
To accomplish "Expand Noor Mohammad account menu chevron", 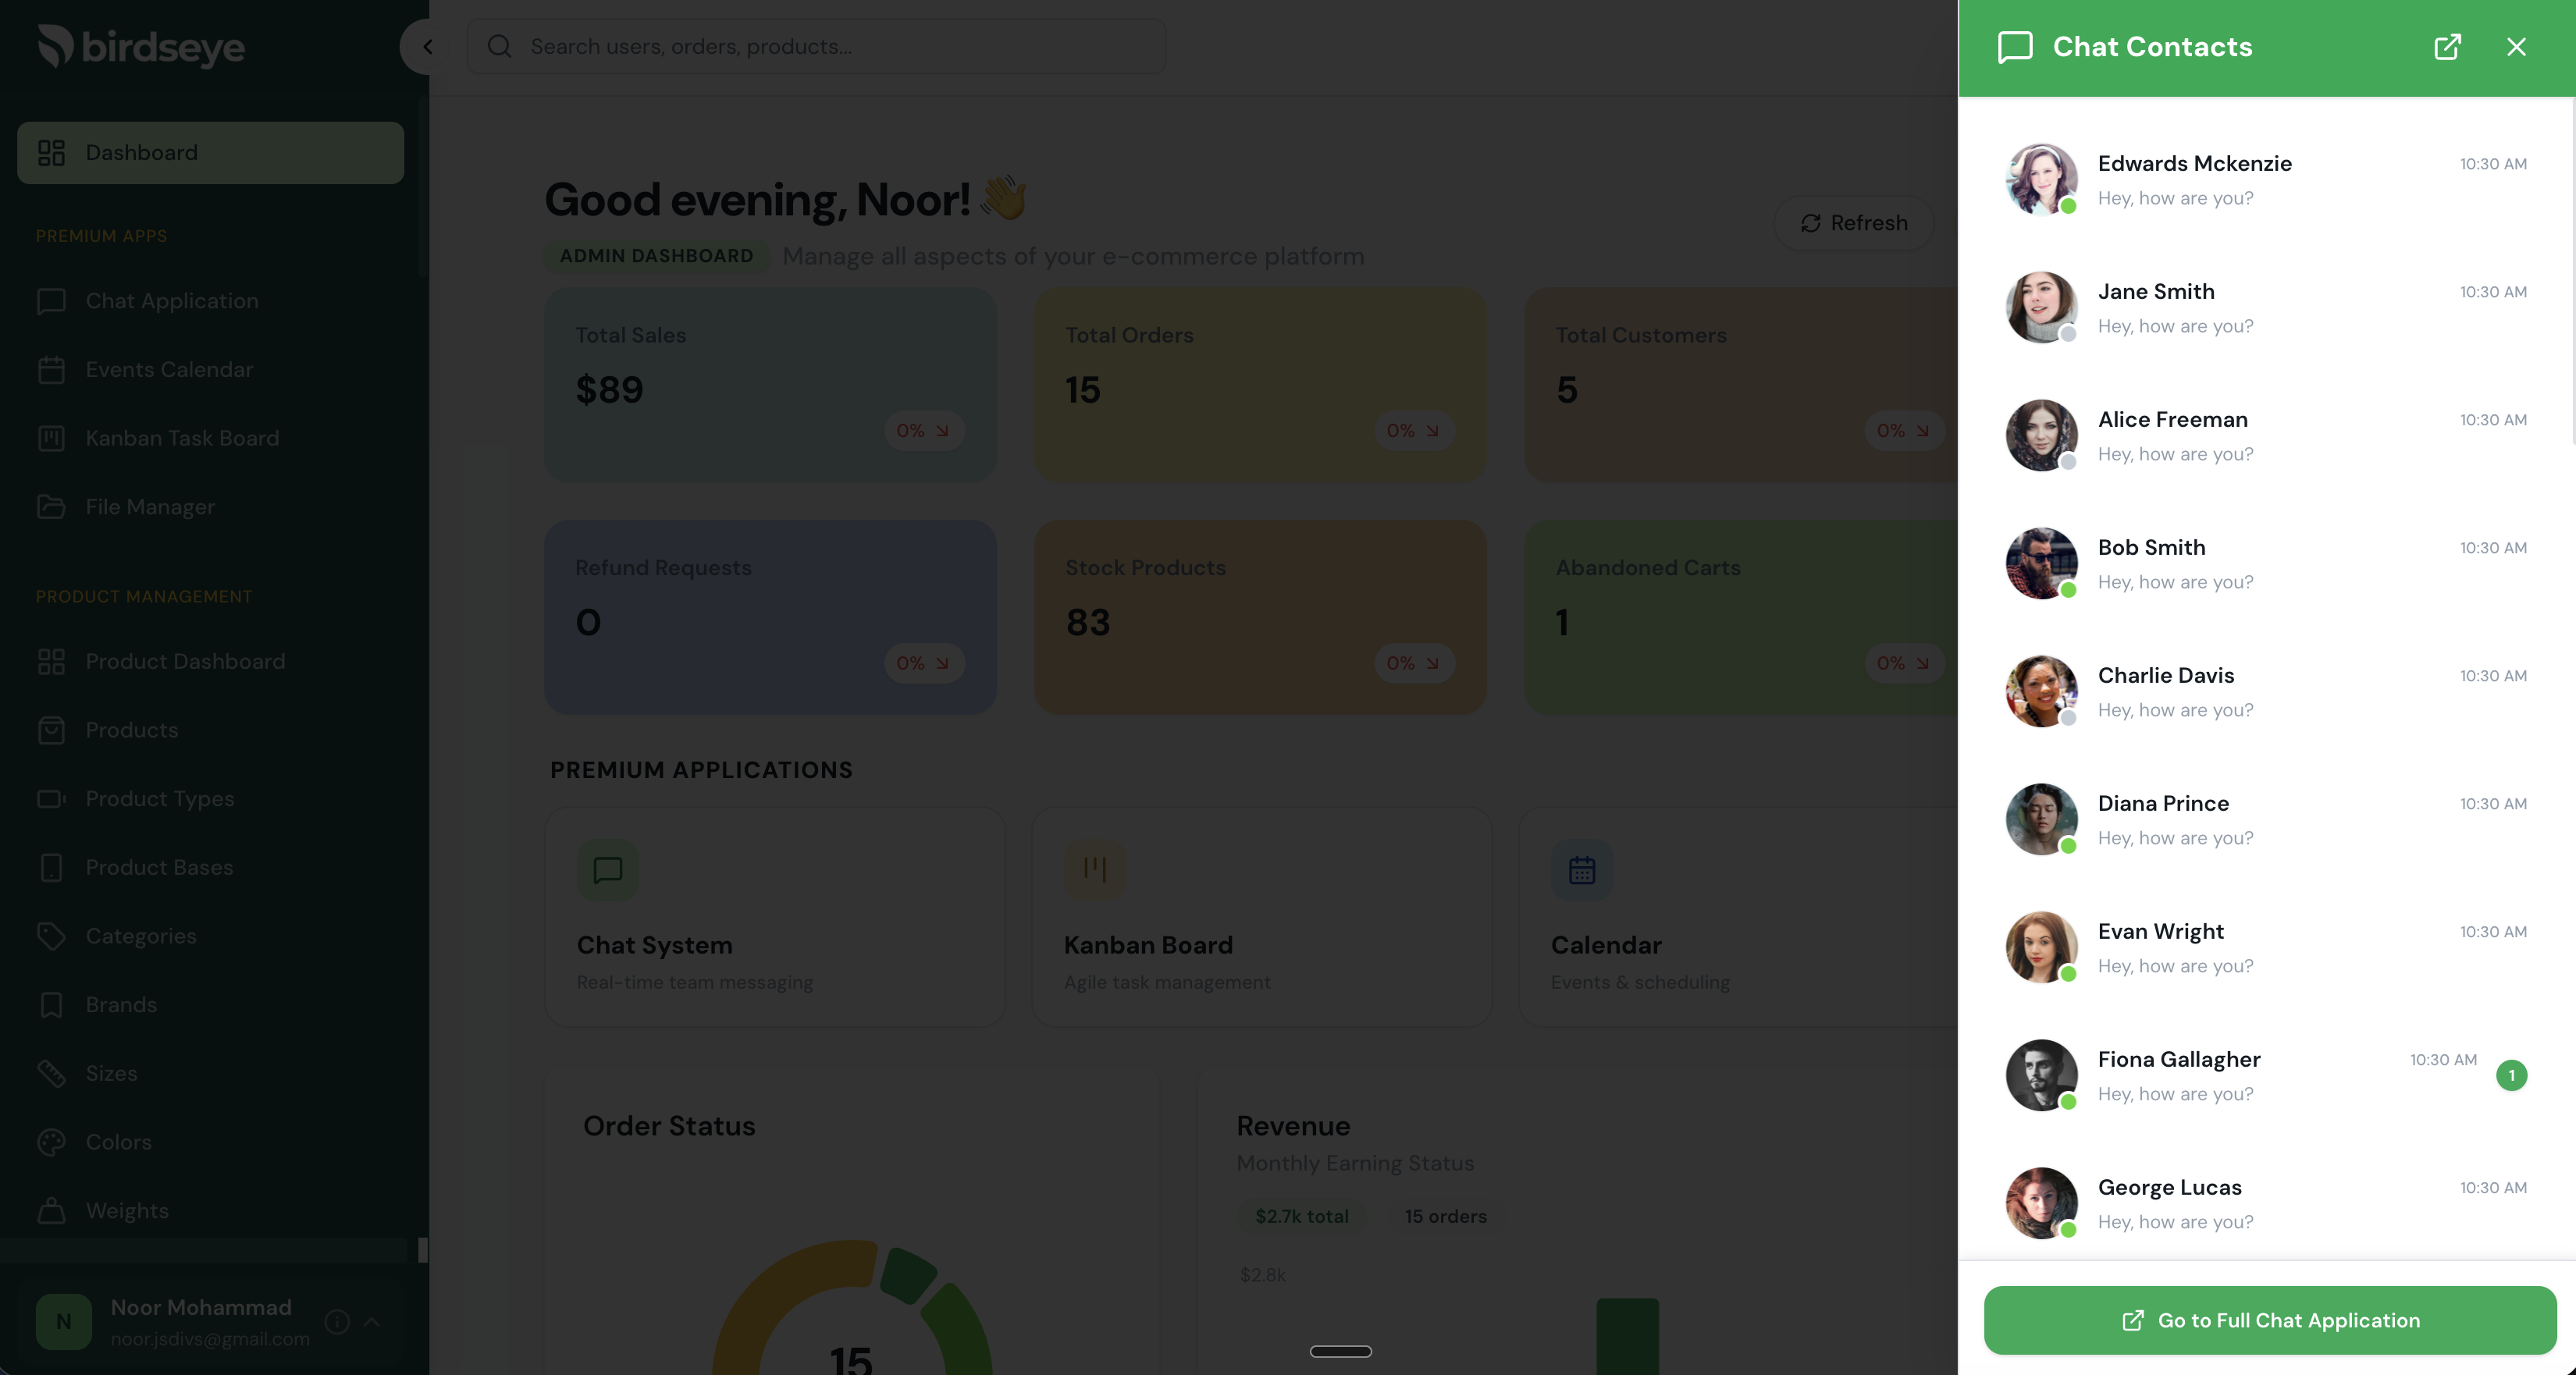I will click(x=372, y=1322).
